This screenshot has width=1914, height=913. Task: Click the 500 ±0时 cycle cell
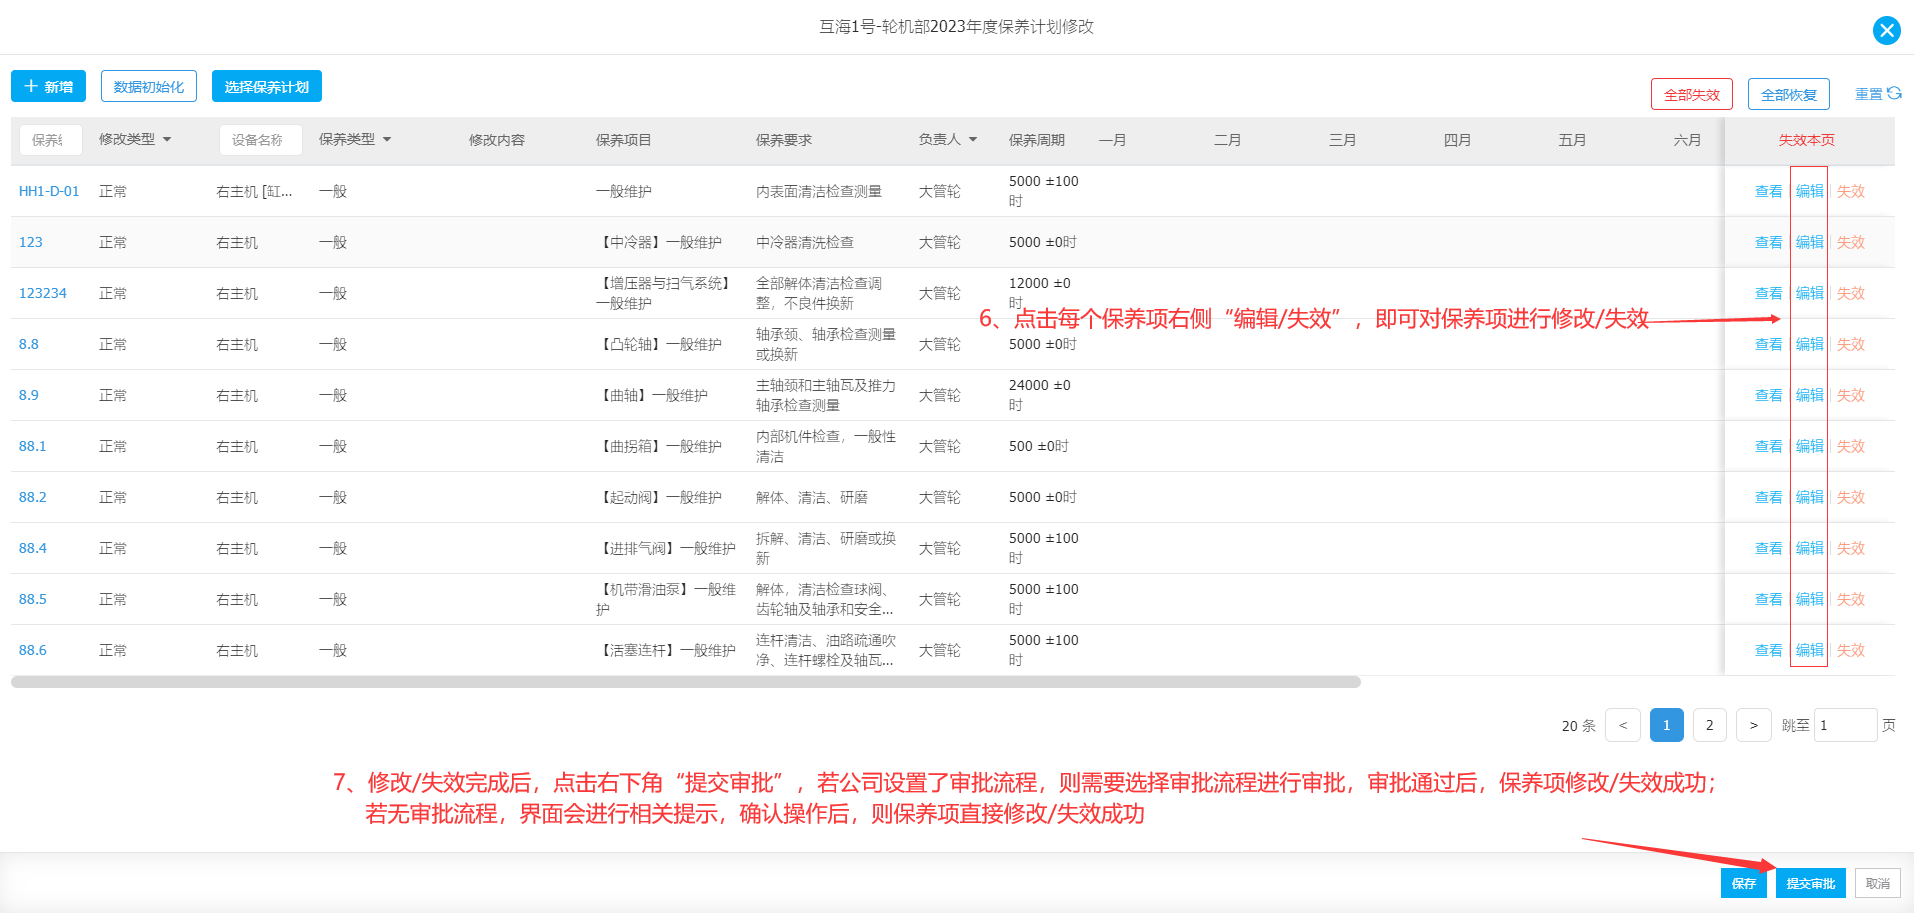[1039, 446]
